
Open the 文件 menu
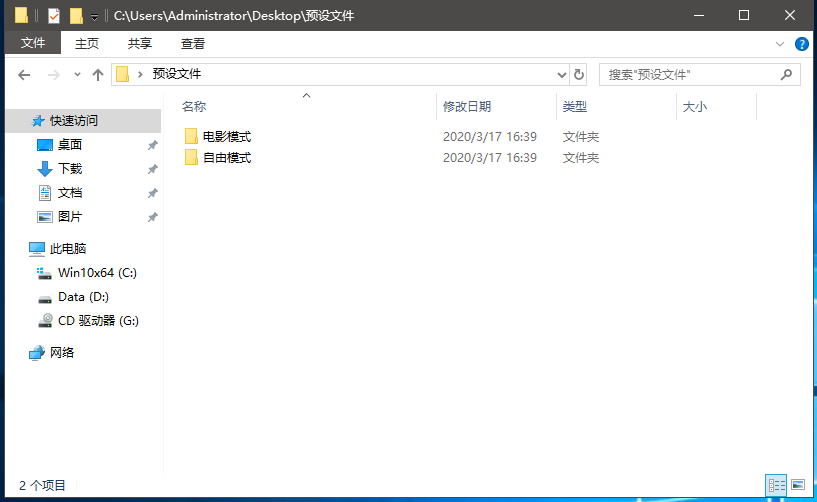coord(33,44)
